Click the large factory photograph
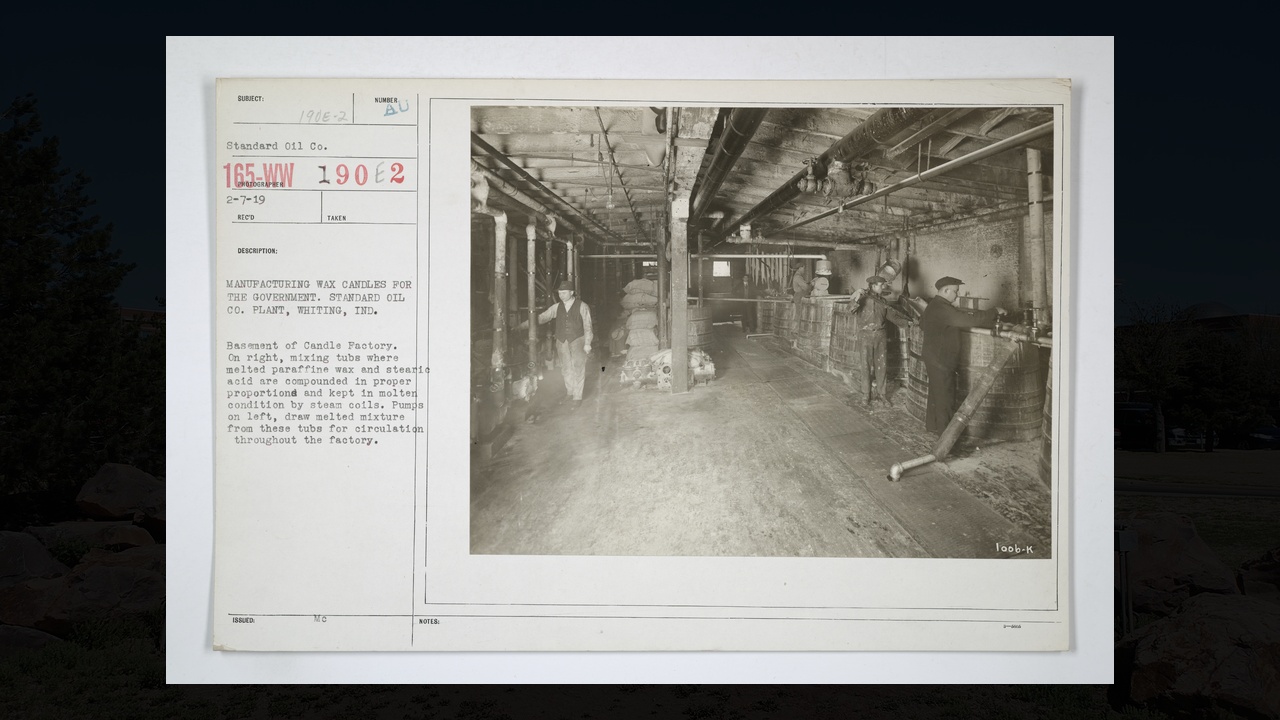This screenshot has width=1280, height=720. tap(761, 332)
